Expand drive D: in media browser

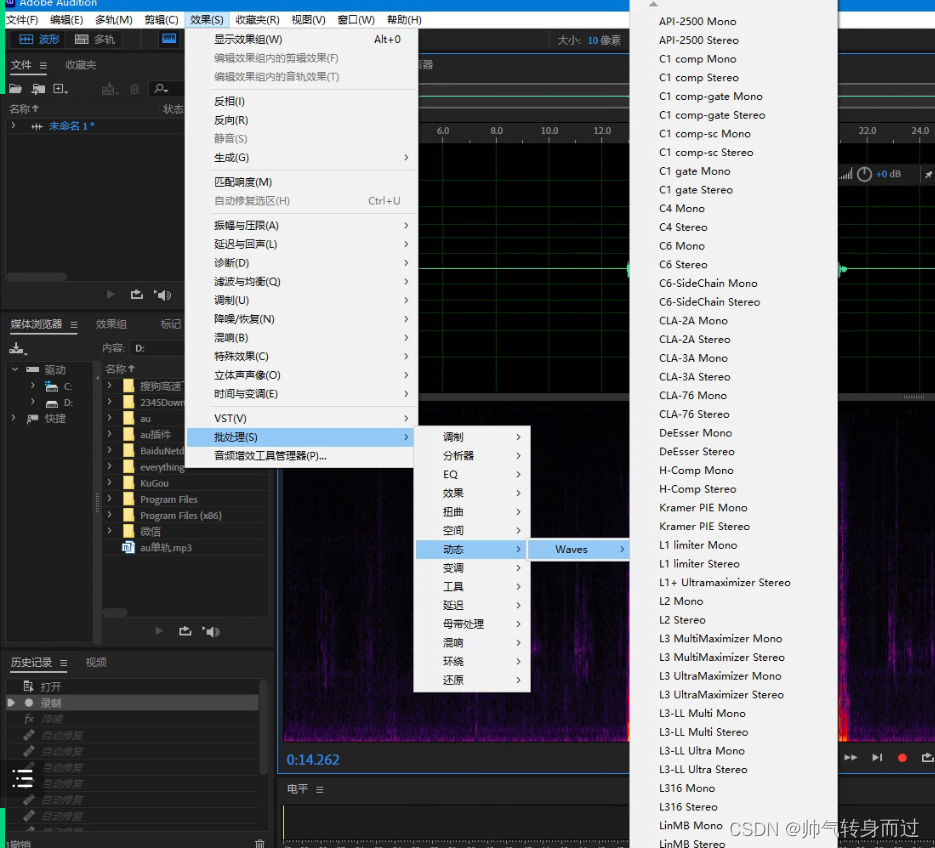tap(32, 403)
